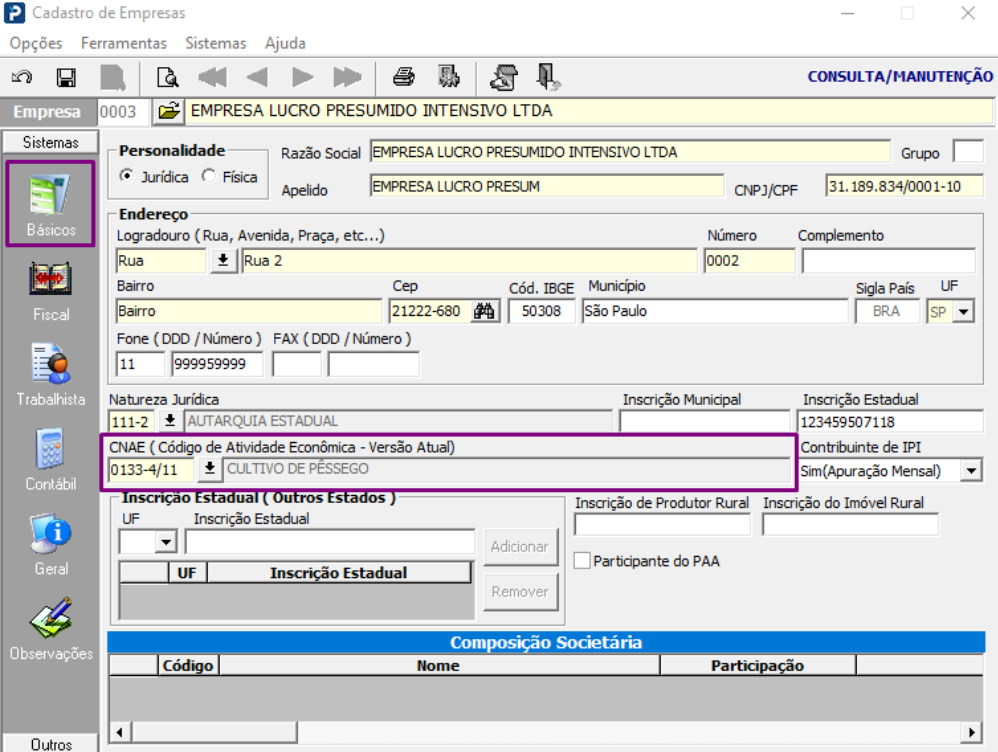The width and height of the screenshot is (998, 752).
Task: Open the Ferramentas menu
Action: [124, 43]
